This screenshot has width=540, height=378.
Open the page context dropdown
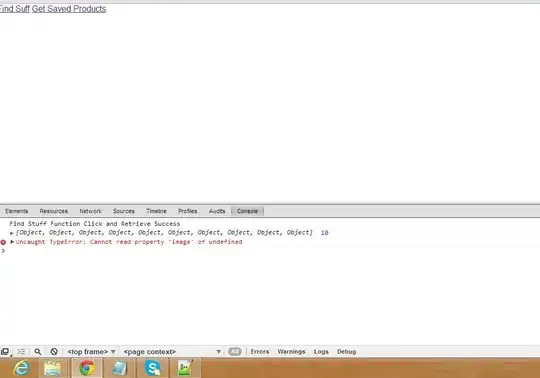(x=172, y=351)
